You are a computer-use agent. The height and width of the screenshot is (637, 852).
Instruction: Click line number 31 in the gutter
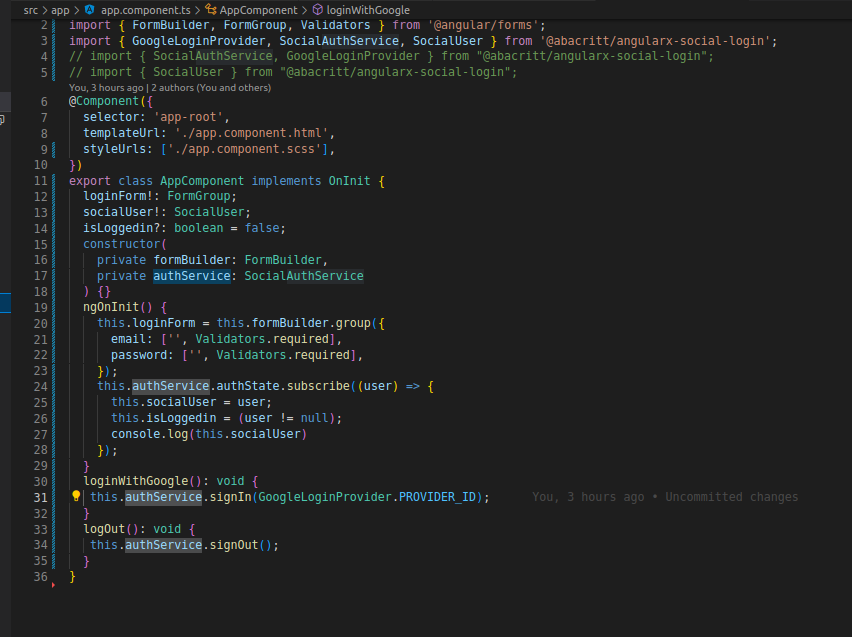pos(41,497)
